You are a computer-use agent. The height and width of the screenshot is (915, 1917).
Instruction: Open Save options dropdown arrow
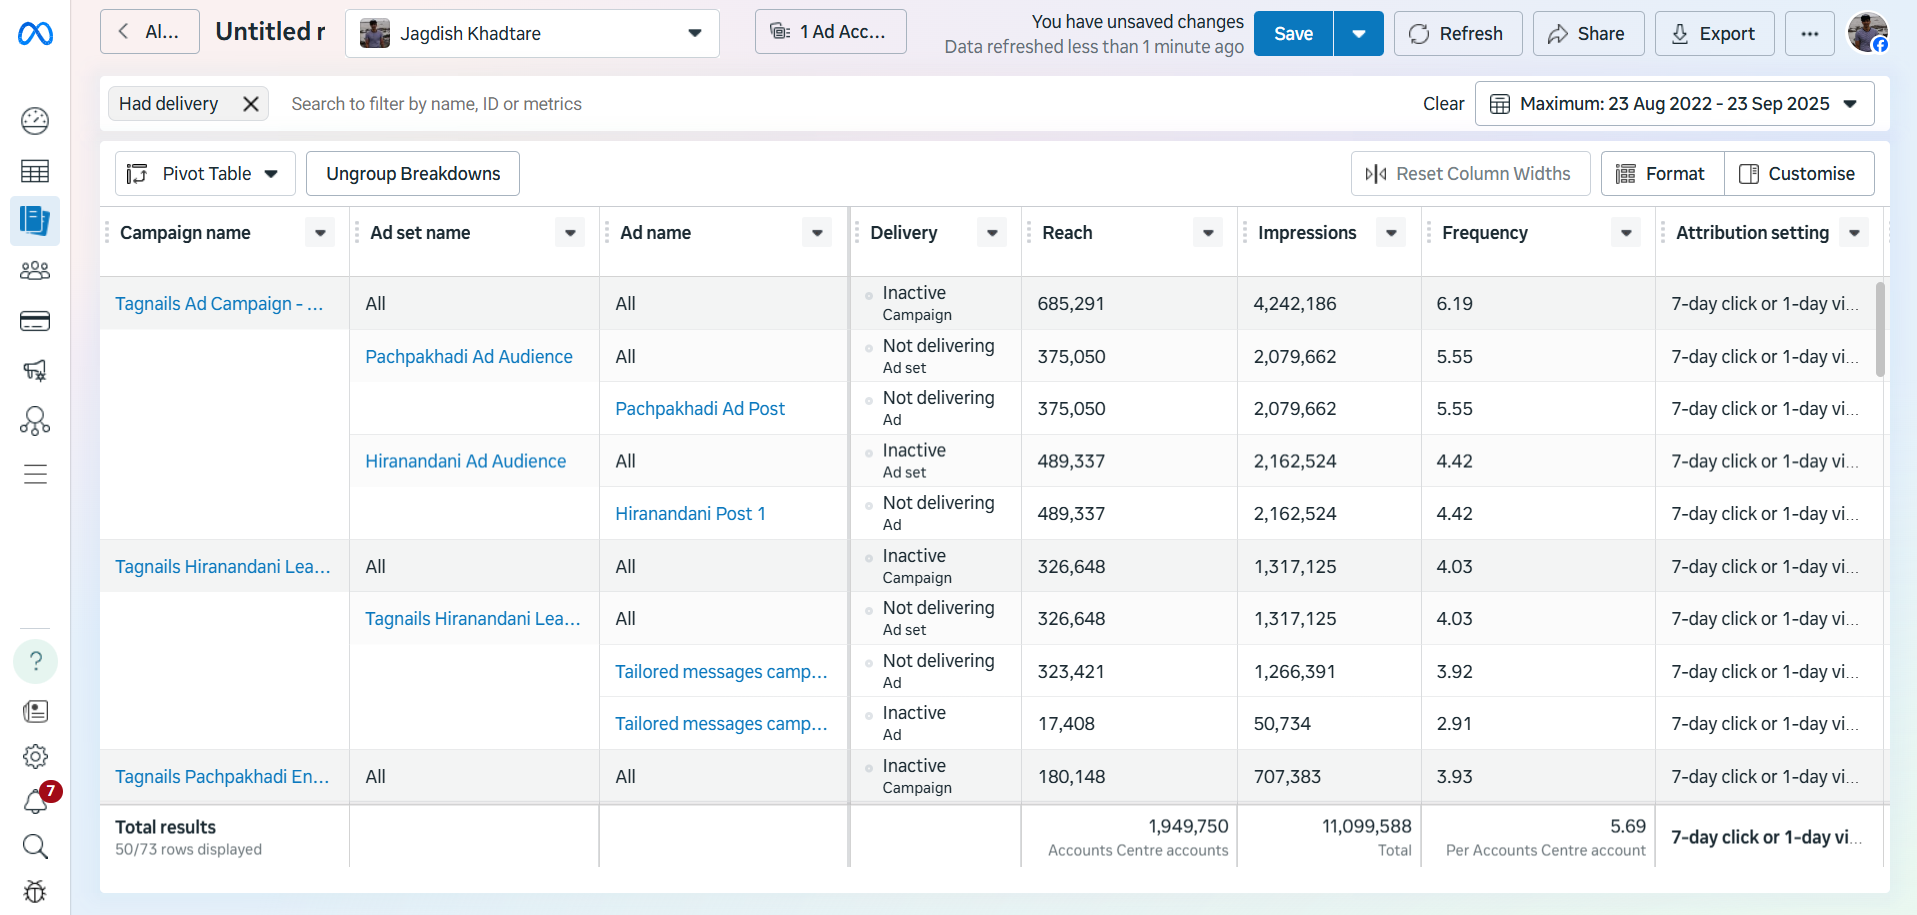(1358, 34)
